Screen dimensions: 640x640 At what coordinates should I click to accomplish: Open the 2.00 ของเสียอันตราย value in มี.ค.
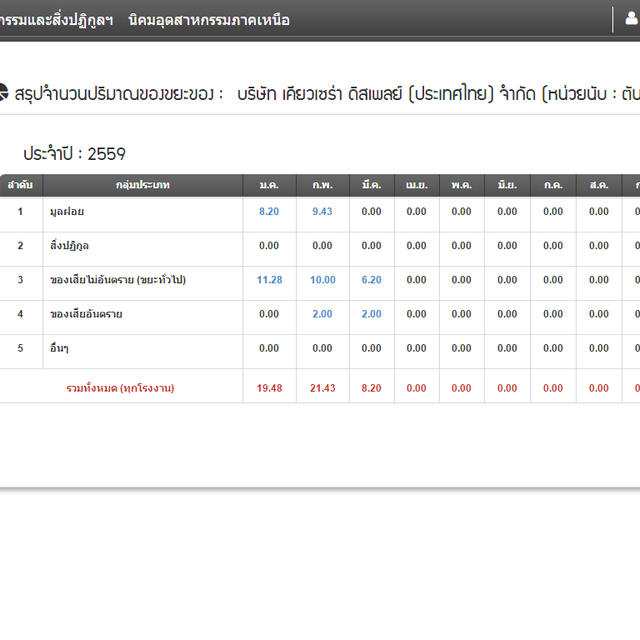pos(371,314)
